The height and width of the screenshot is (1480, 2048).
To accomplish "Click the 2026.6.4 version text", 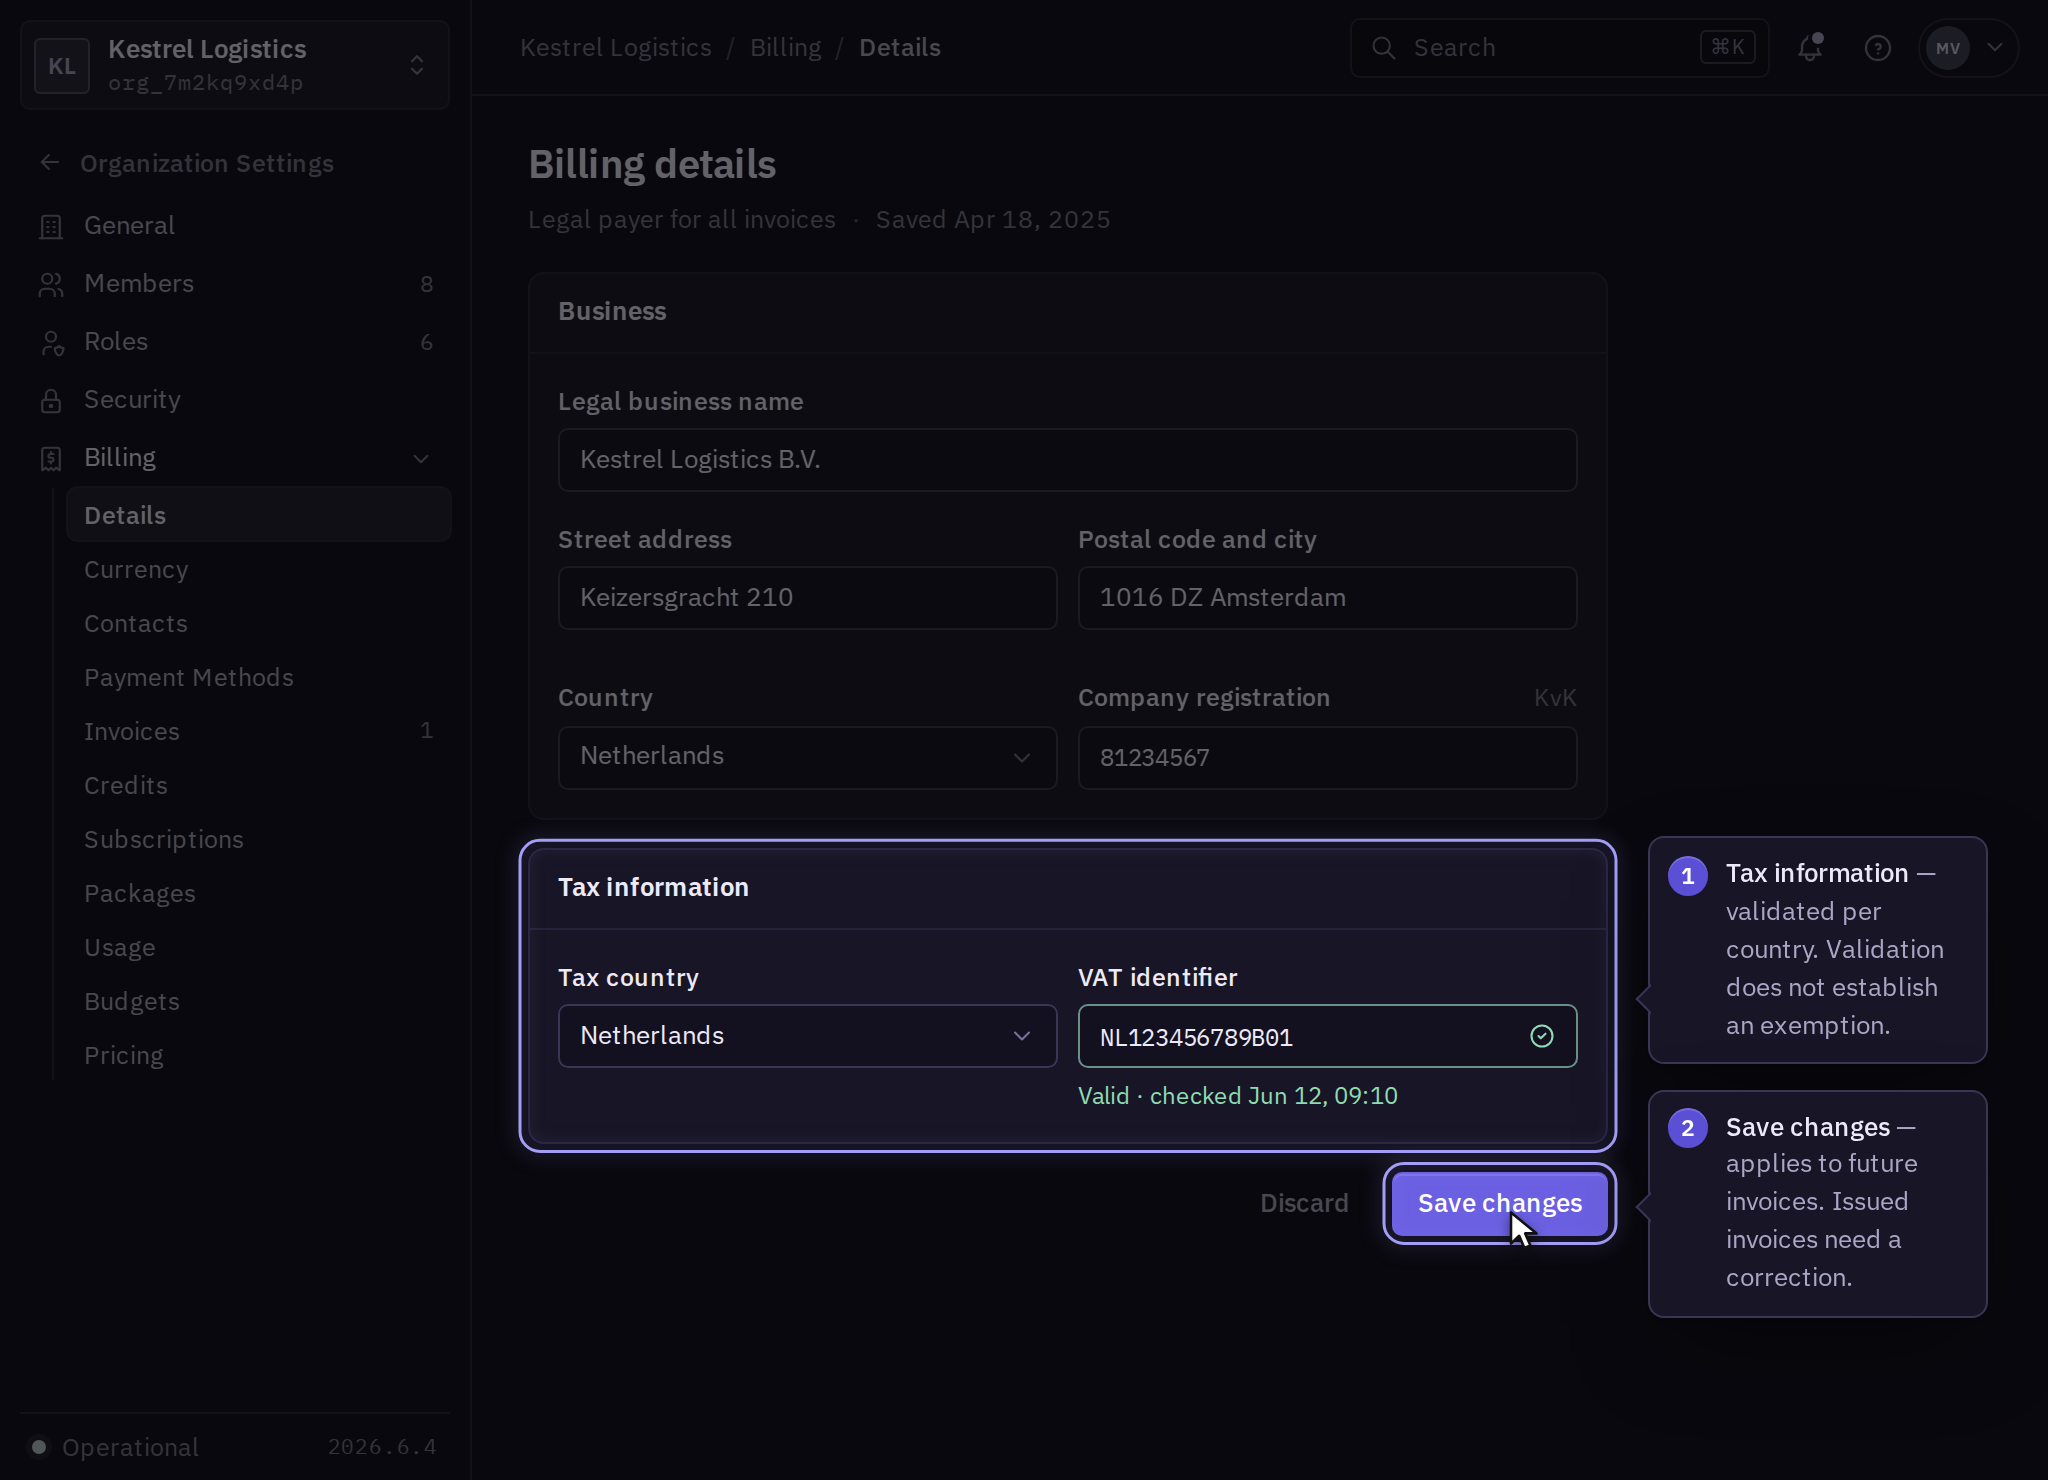I will pos(382,1447).
